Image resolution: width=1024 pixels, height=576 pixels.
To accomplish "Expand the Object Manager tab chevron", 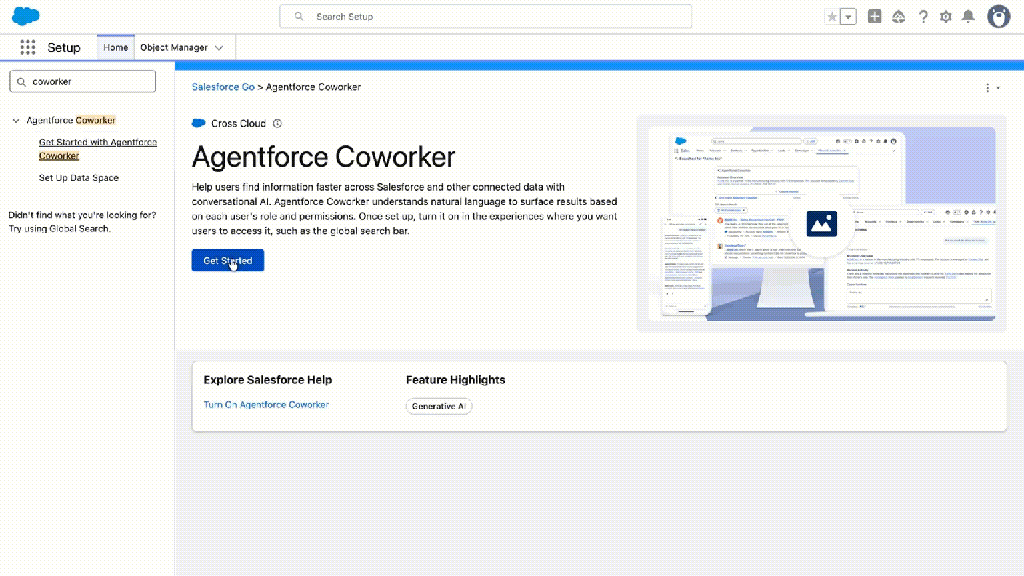I will tap(219, 48).
